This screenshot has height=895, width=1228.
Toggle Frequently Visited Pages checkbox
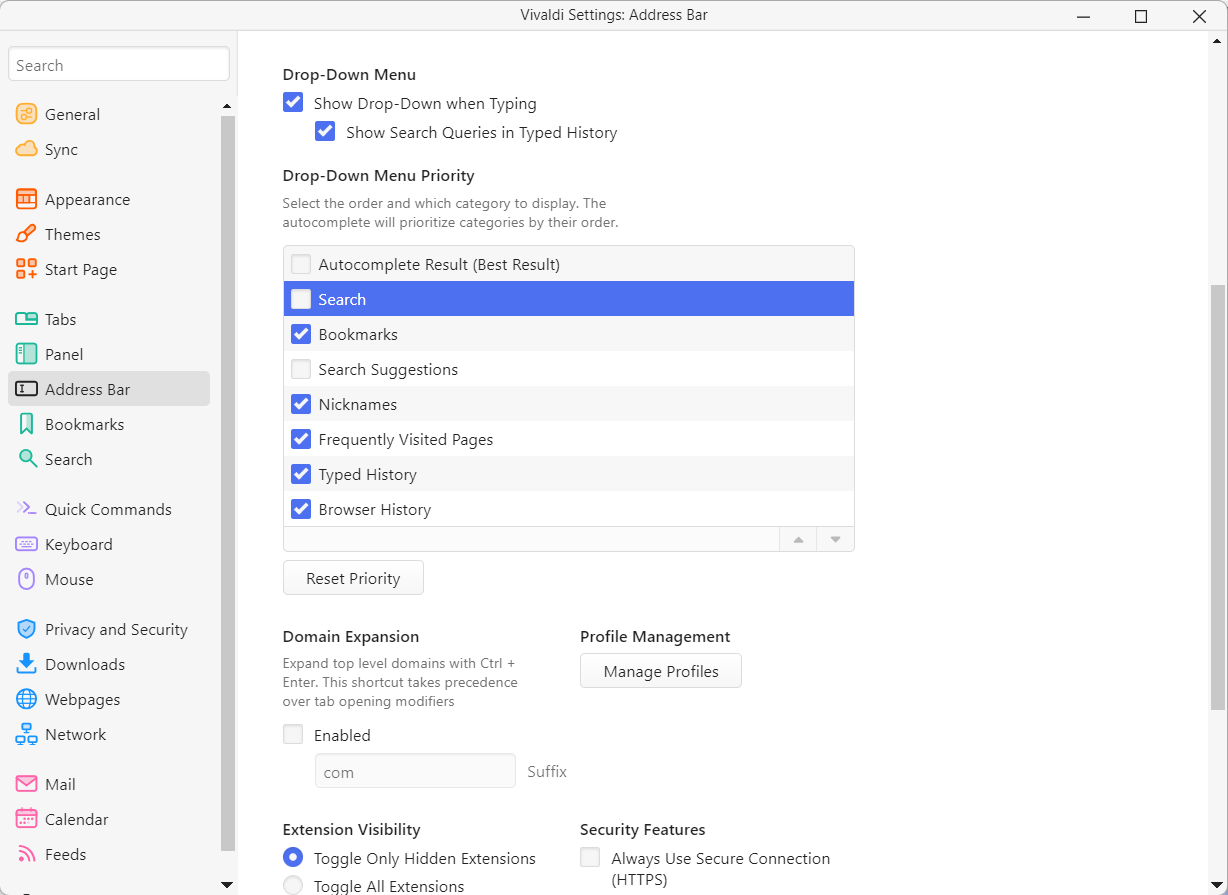pos(301,439)
